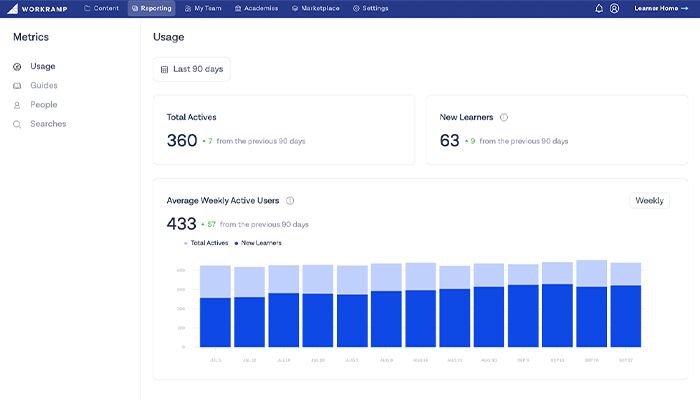Viewport: 700px width, 400px height.
Task: Open Guides metrics in the sidebar
Action: (44, 86)
